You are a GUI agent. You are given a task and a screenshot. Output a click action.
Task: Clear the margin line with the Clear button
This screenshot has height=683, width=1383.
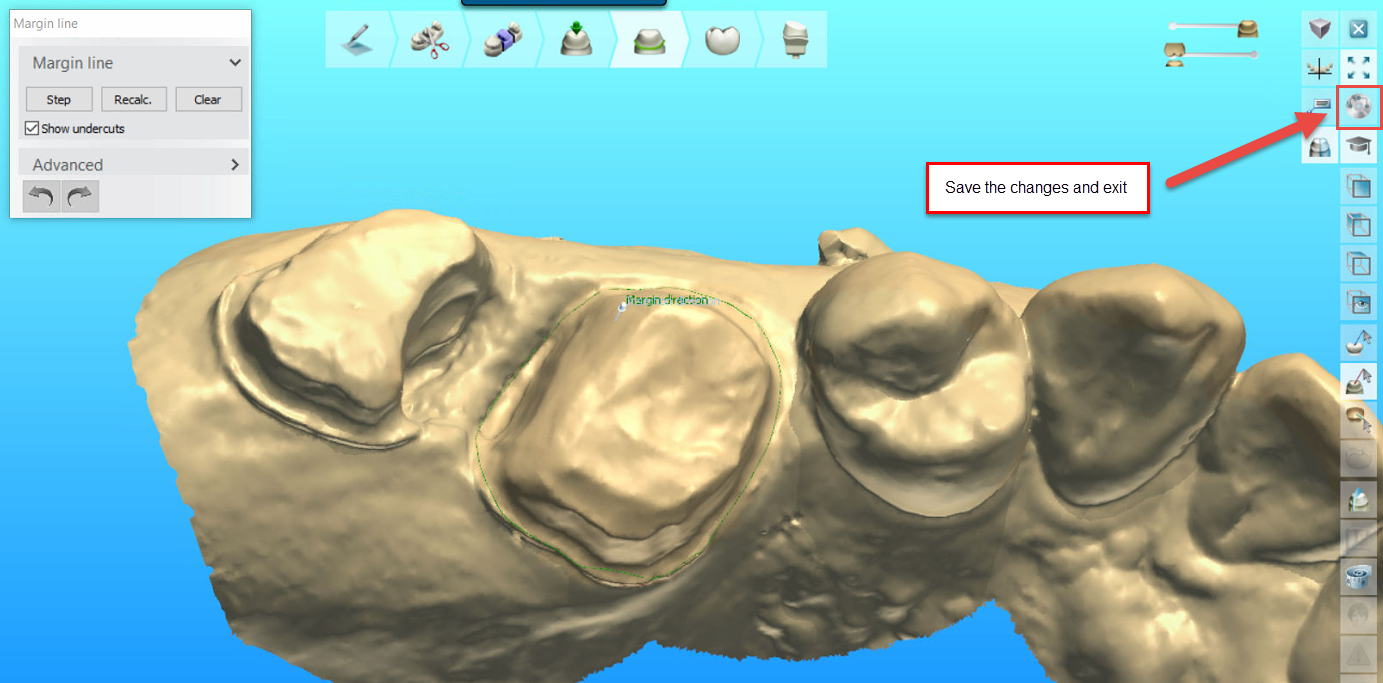208,99
